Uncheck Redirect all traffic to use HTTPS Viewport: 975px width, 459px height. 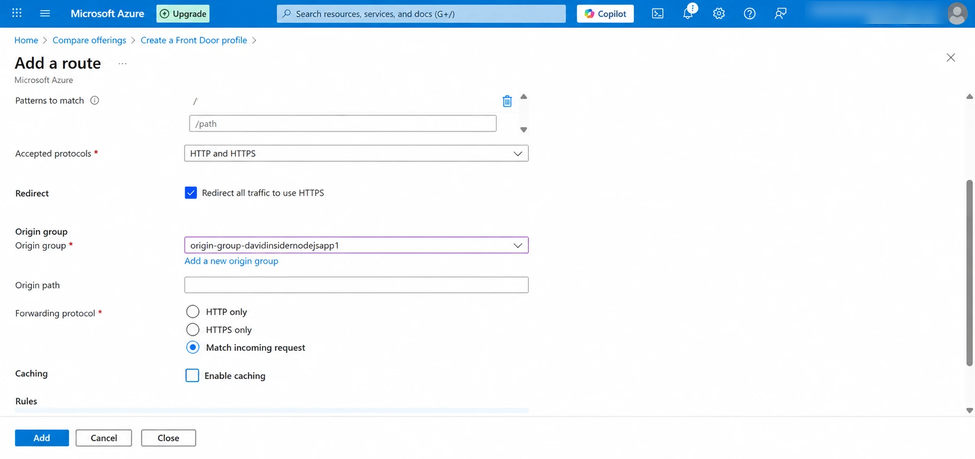click(x=191, y=193)
